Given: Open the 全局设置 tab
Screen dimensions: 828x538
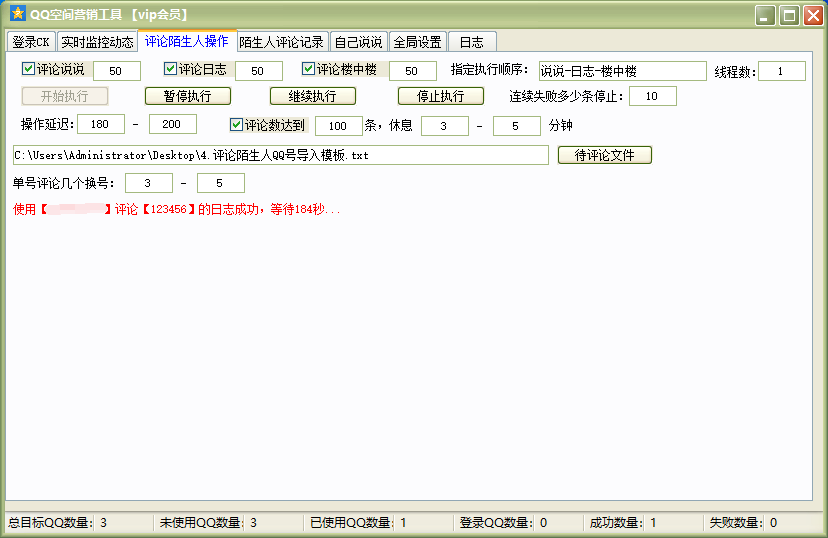Looking at the screenshot, I should (x=418, y=42).
